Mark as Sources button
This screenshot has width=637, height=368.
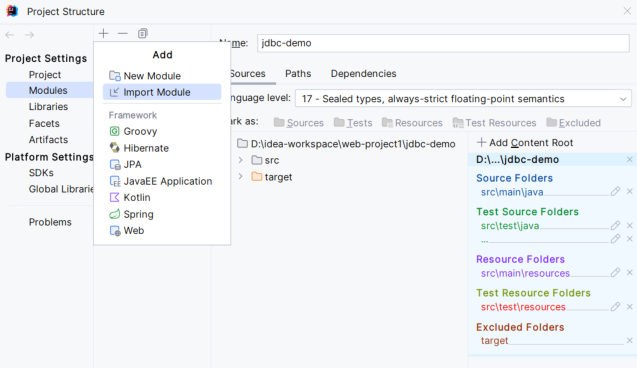click(x=299, y=123)
